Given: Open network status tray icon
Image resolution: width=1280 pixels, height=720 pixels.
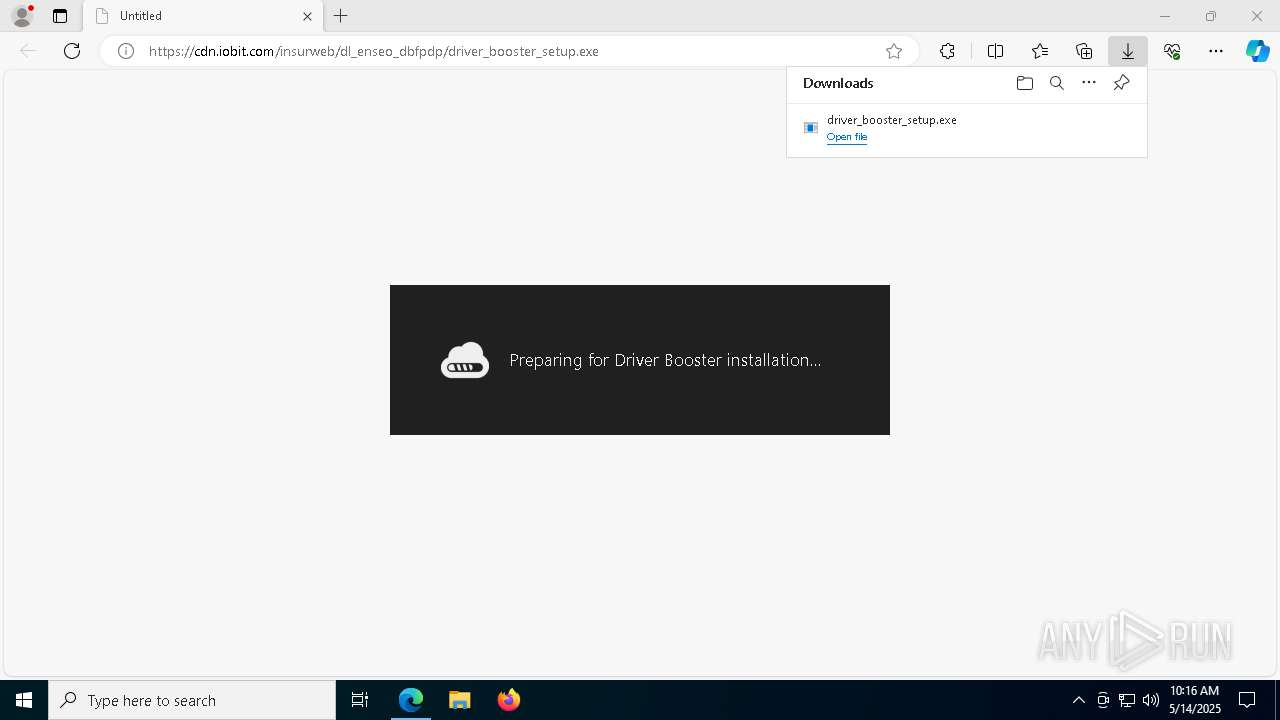Looking at the screenshot, I should click(1127, 700).
